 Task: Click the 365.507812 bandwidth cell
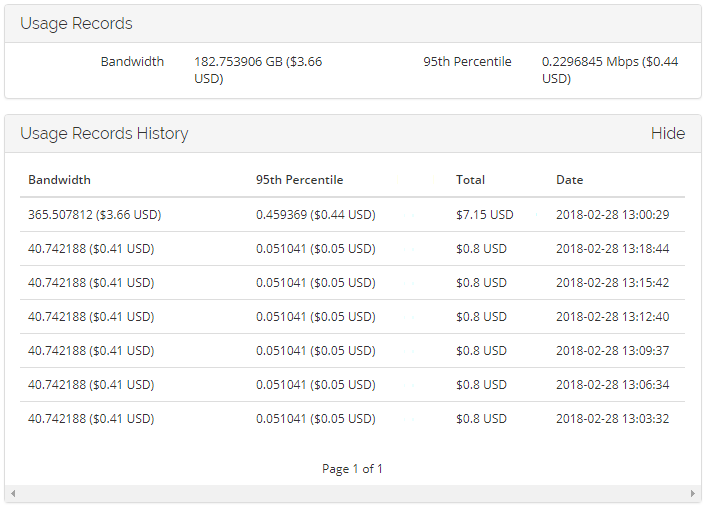pos(94,214)
